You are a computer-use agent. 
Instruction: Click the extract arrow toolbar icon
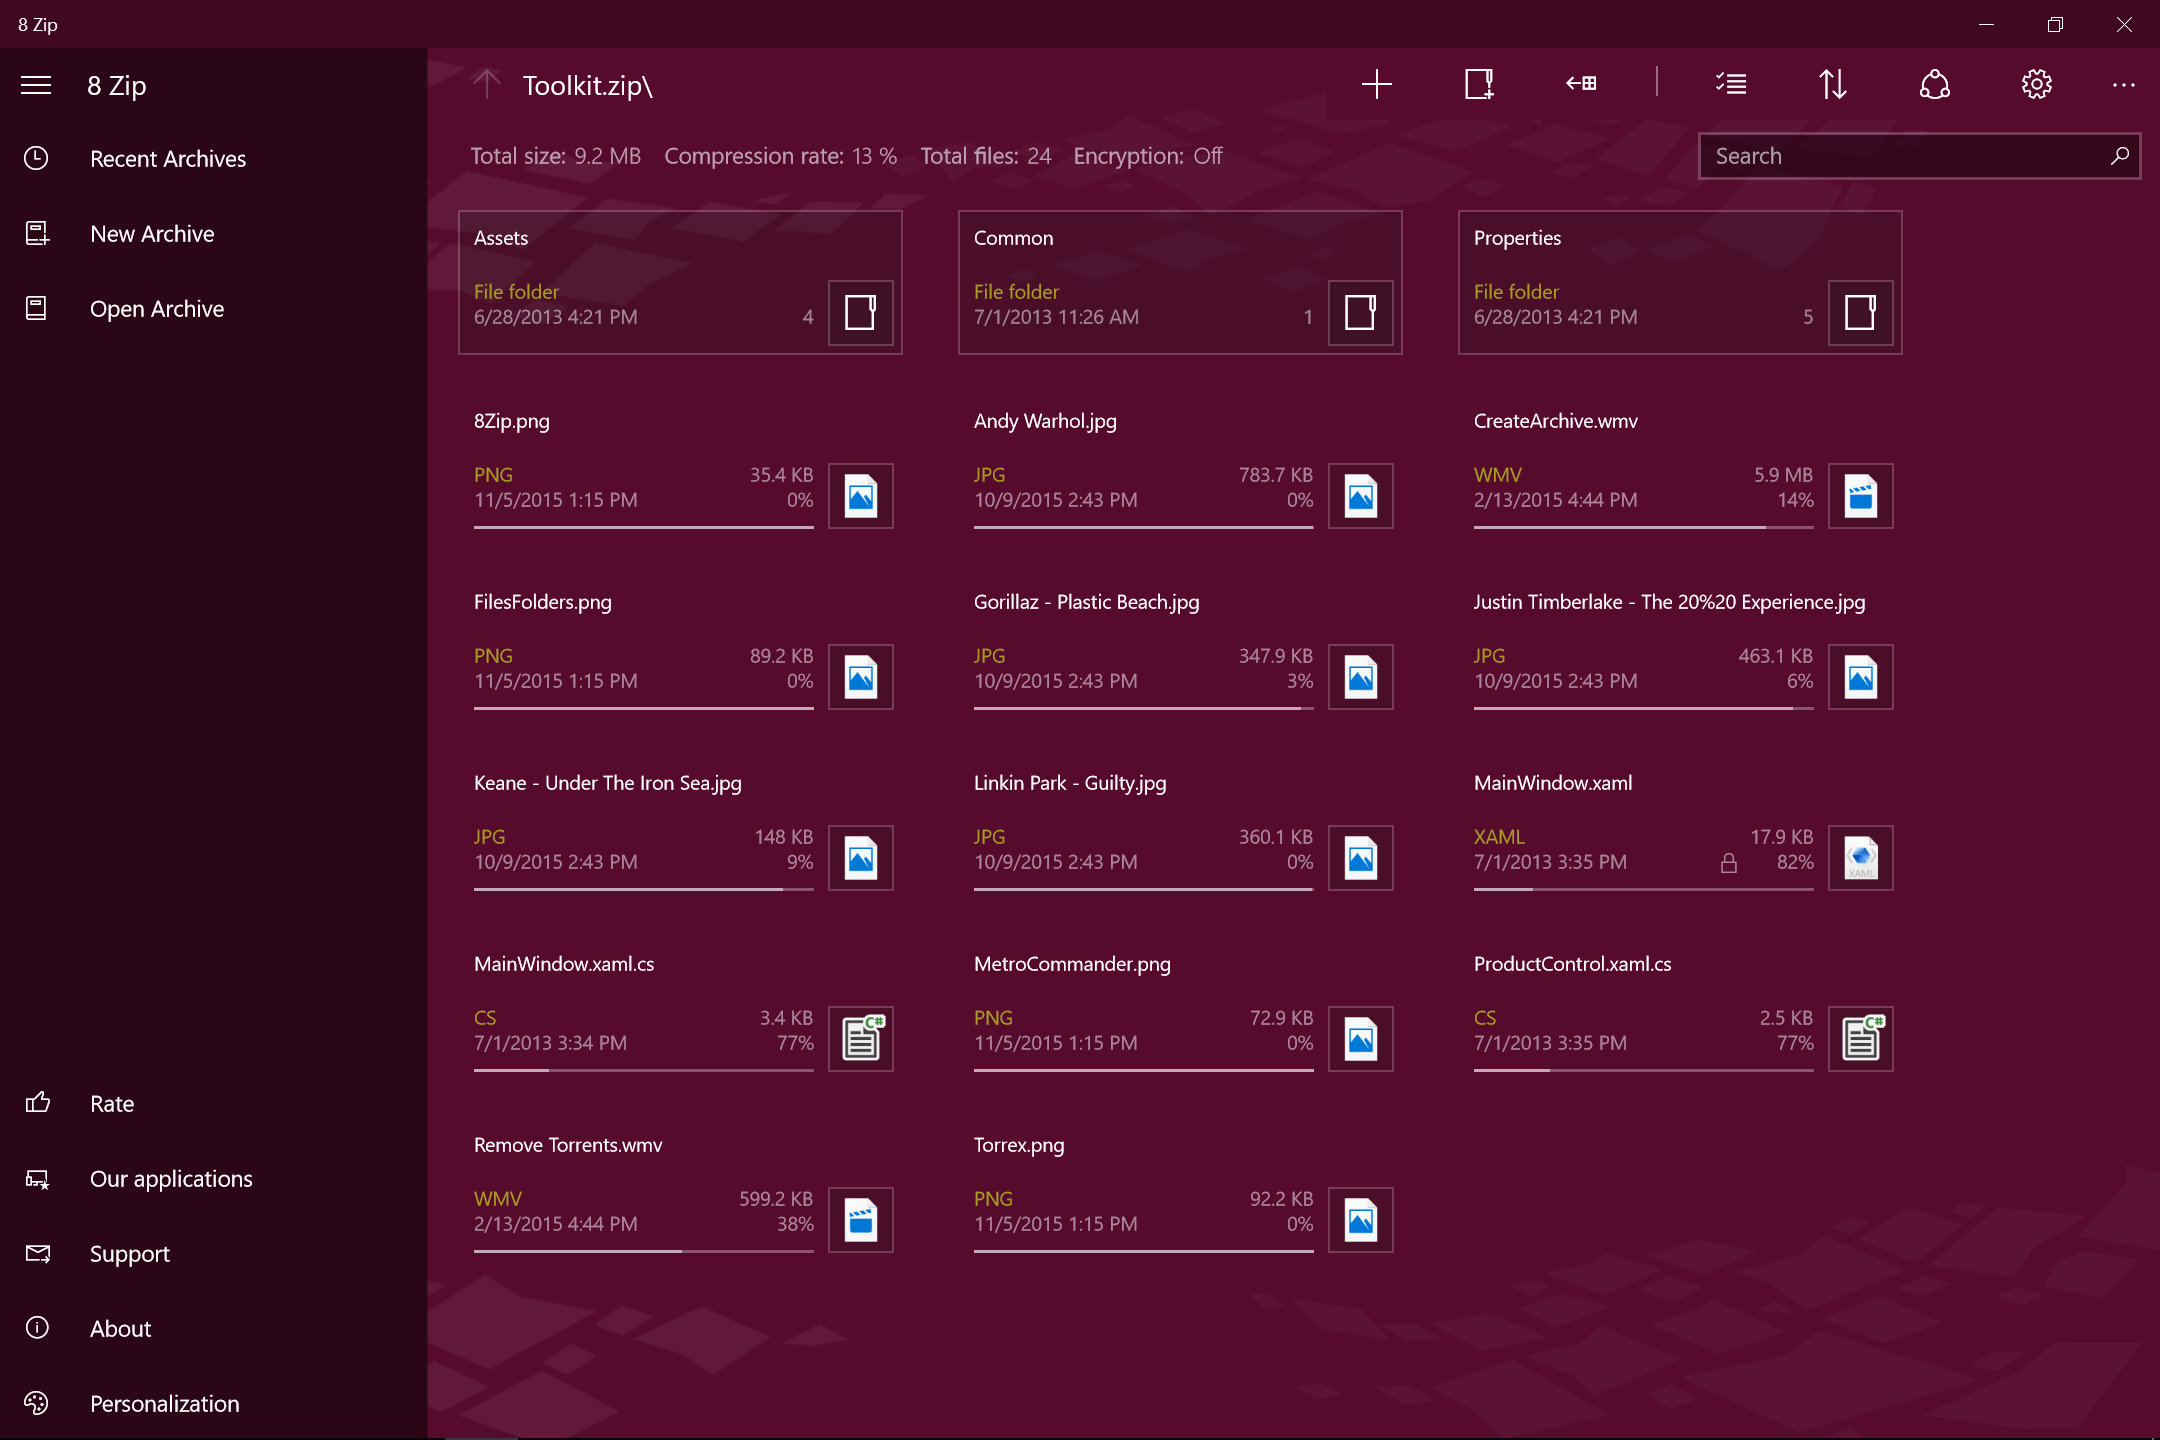[1581, 84]
